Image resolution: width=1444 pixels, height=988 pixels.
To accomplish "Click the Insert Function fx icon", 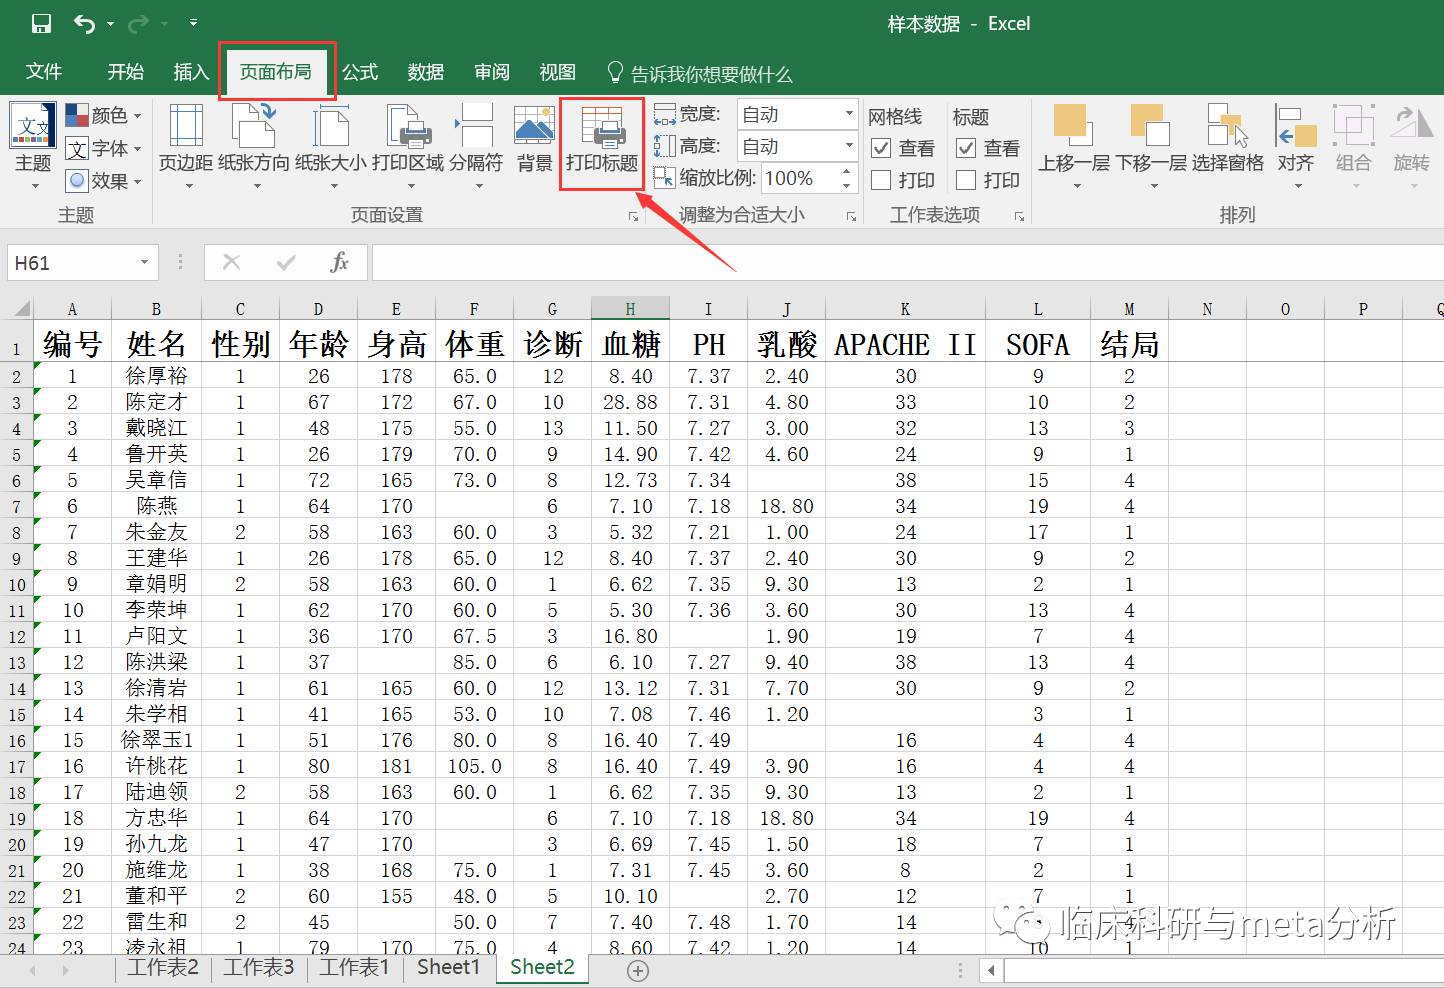I will [340, 263].
